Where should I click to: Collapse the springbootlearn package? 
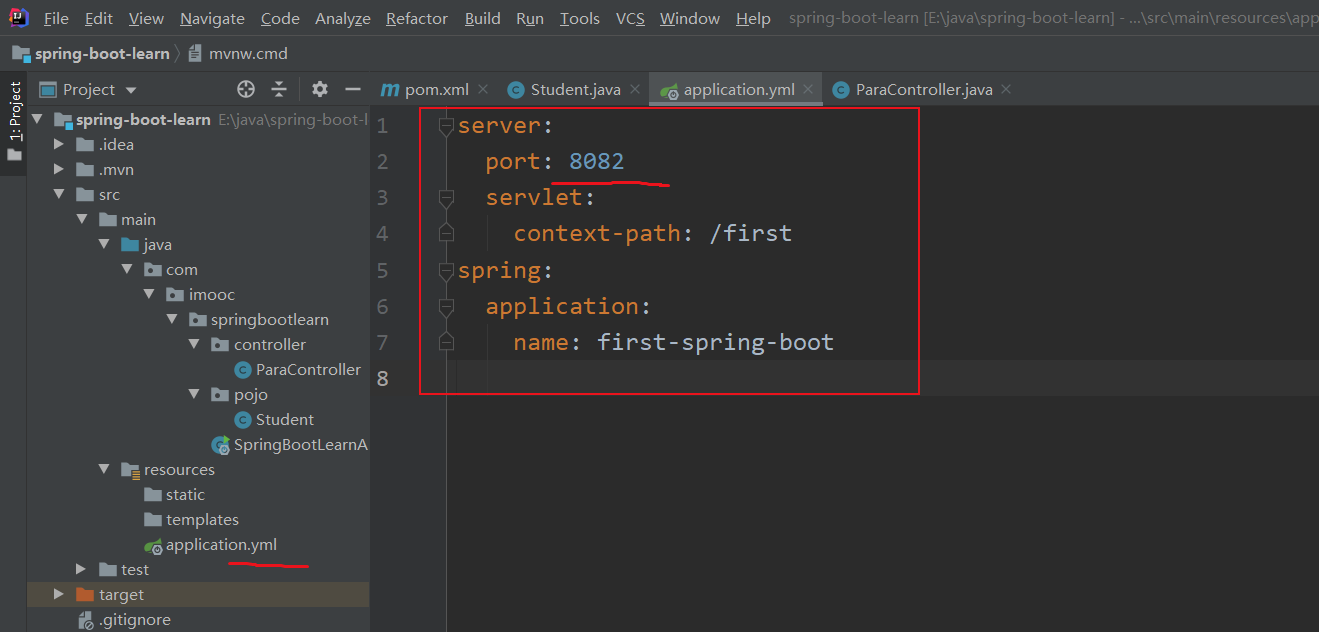tap(171, 319)
